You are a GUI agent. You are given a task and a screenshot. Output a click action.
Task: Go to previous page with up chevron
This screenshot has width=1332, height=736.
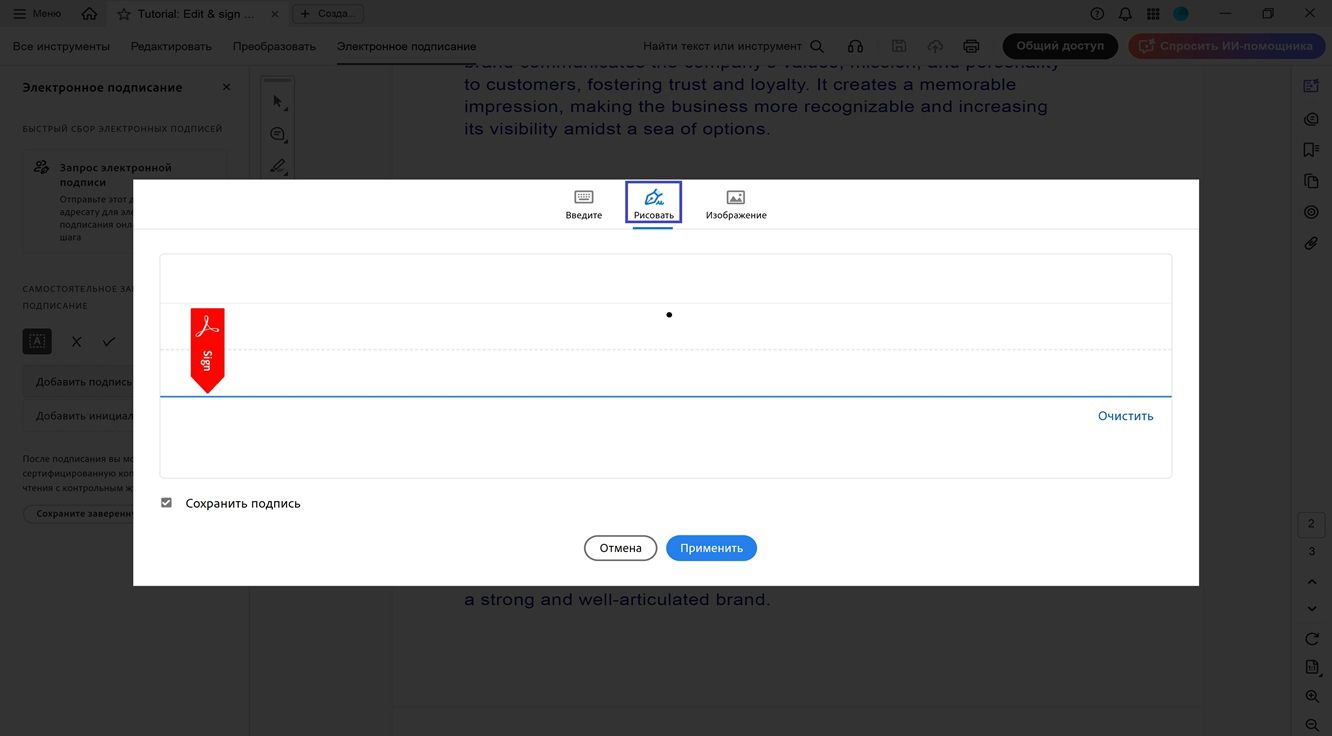click(x=1312, y=581)
